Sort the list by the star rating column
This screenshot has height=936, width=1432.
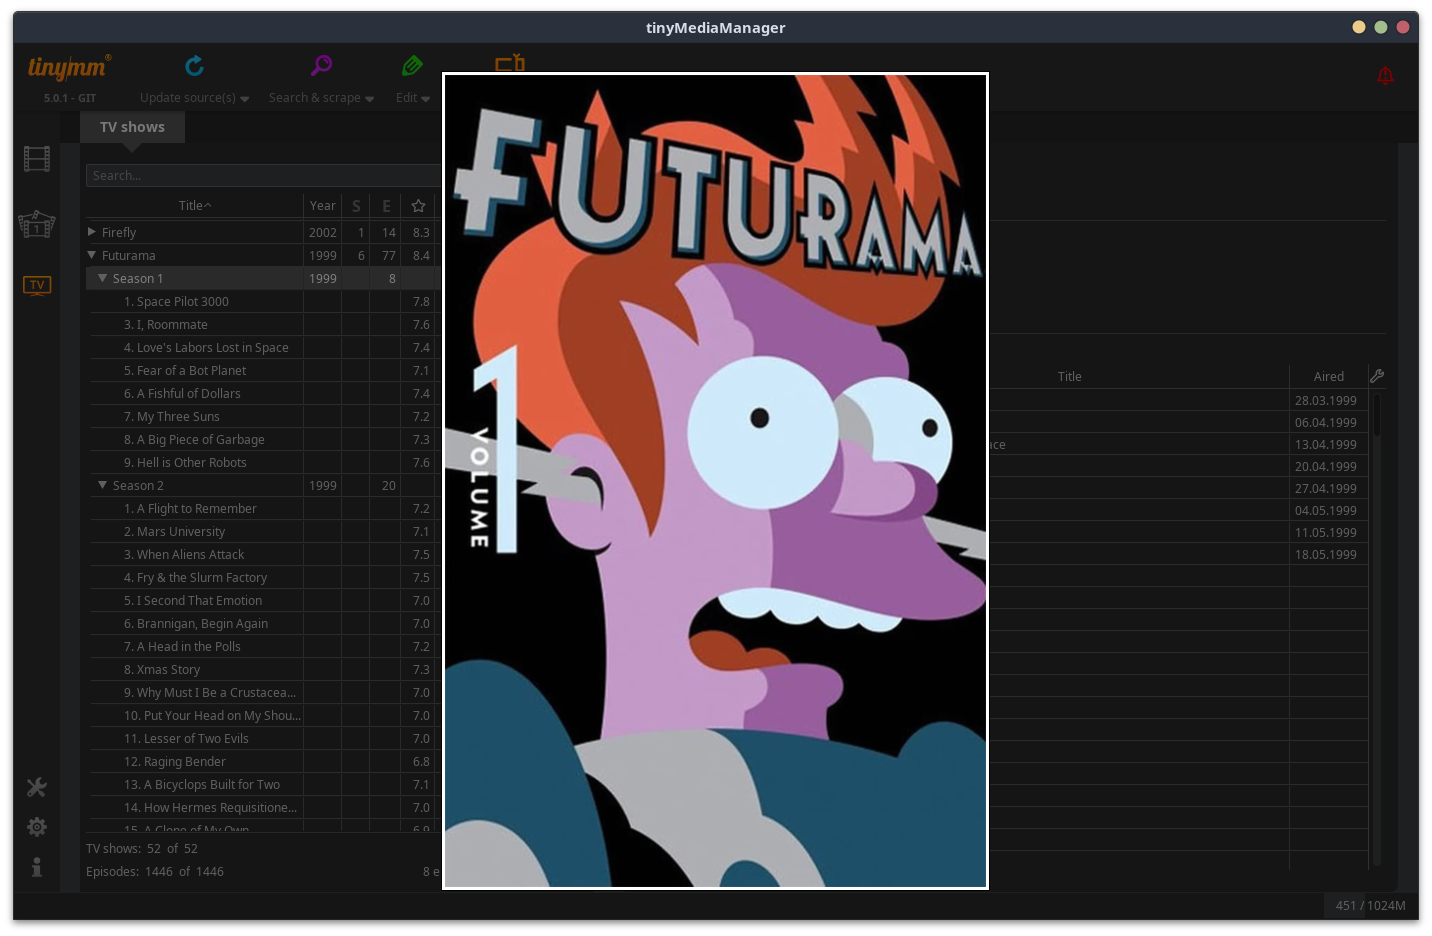[x=418, y=206]
